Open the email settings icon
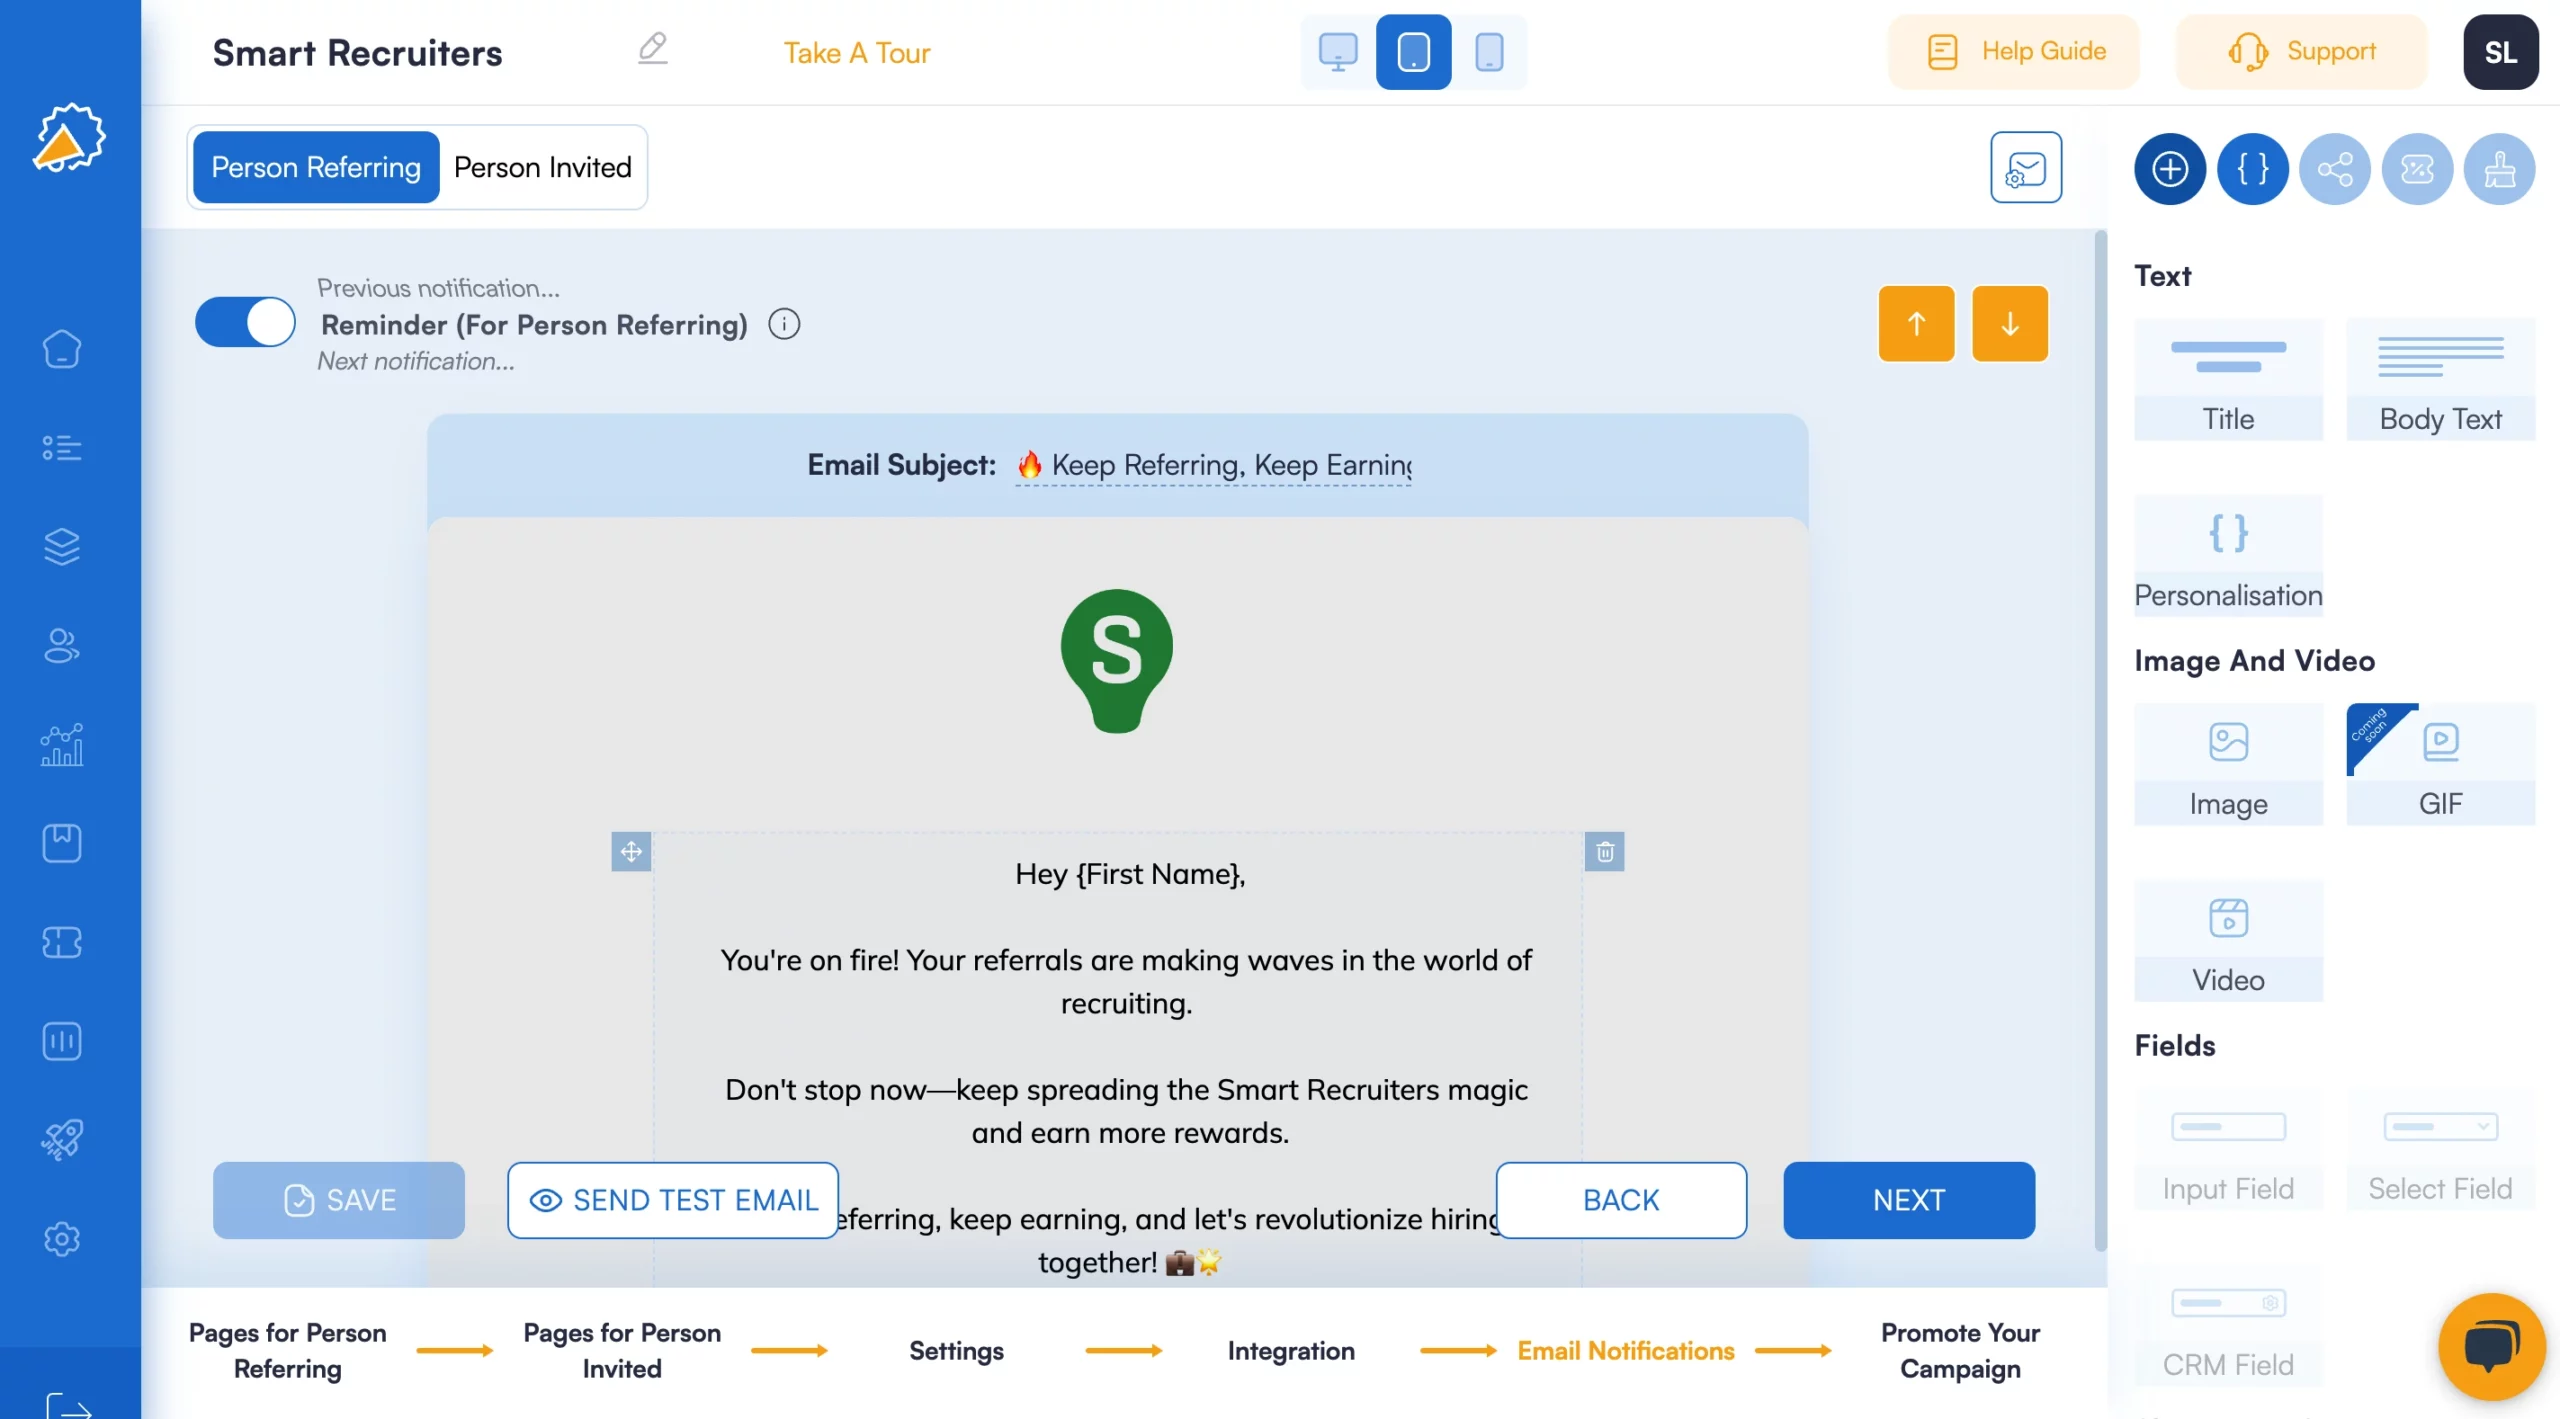This screenshot has width=2560, height=1419. [2026, 167]
